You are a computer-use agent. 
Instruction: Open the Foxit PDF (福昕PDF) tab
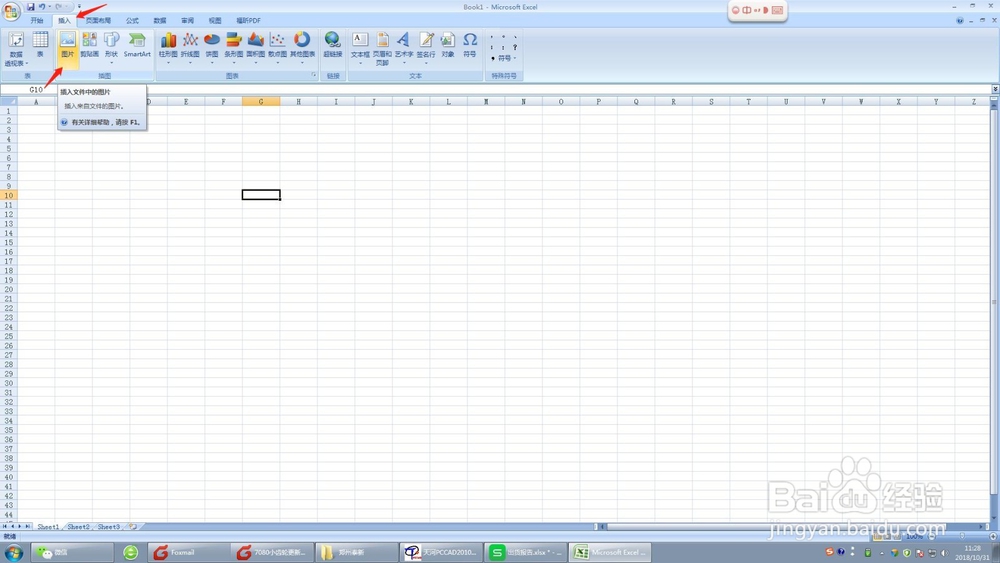point(248,20)
